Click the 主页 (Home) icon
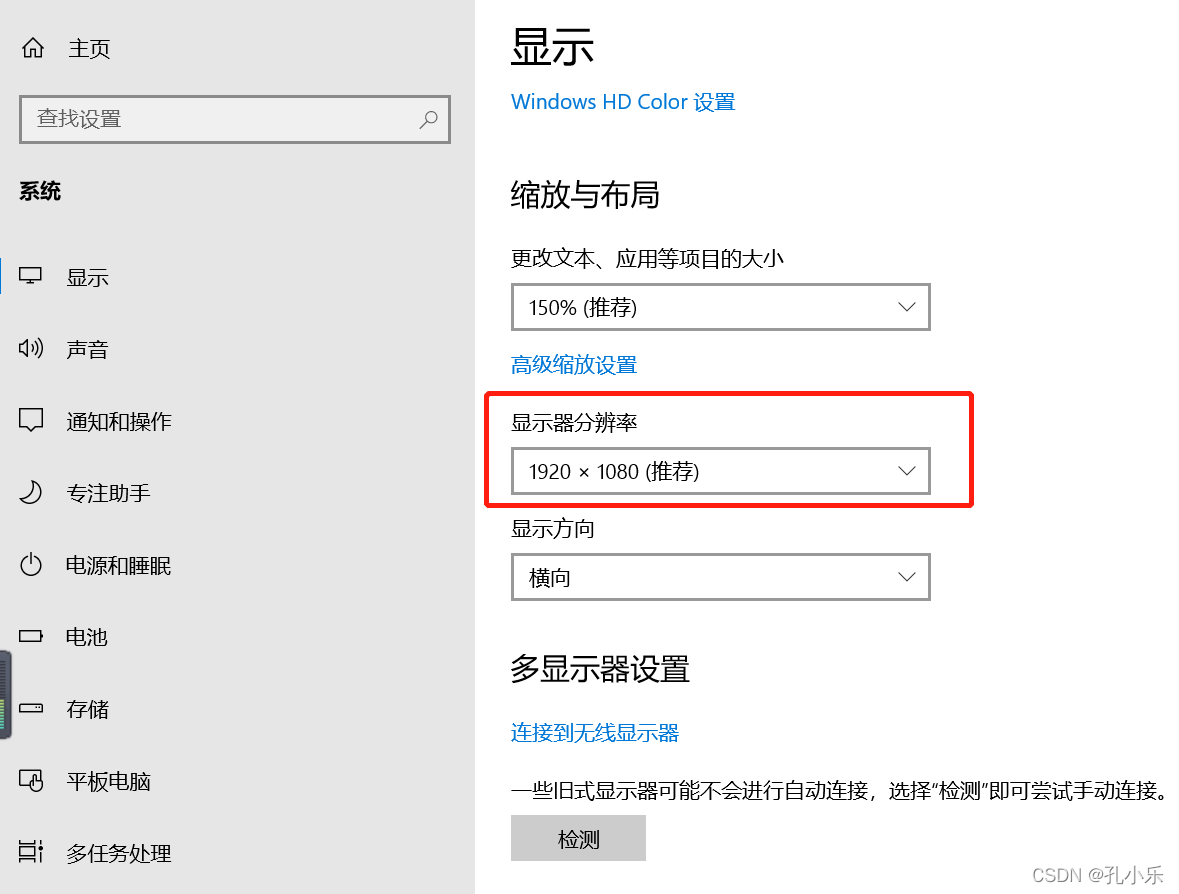The width and height of the screenshot is (1179, 894). (33, 47)
